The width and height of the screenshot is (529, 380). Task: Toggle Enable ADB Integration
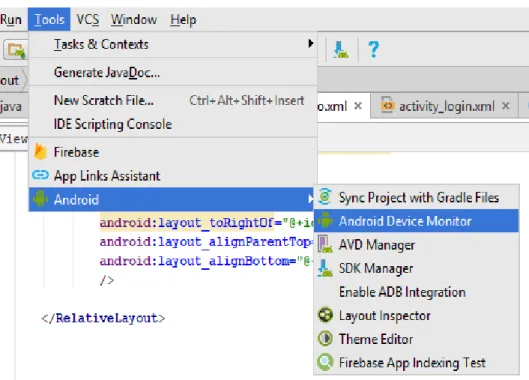(416, 292)
